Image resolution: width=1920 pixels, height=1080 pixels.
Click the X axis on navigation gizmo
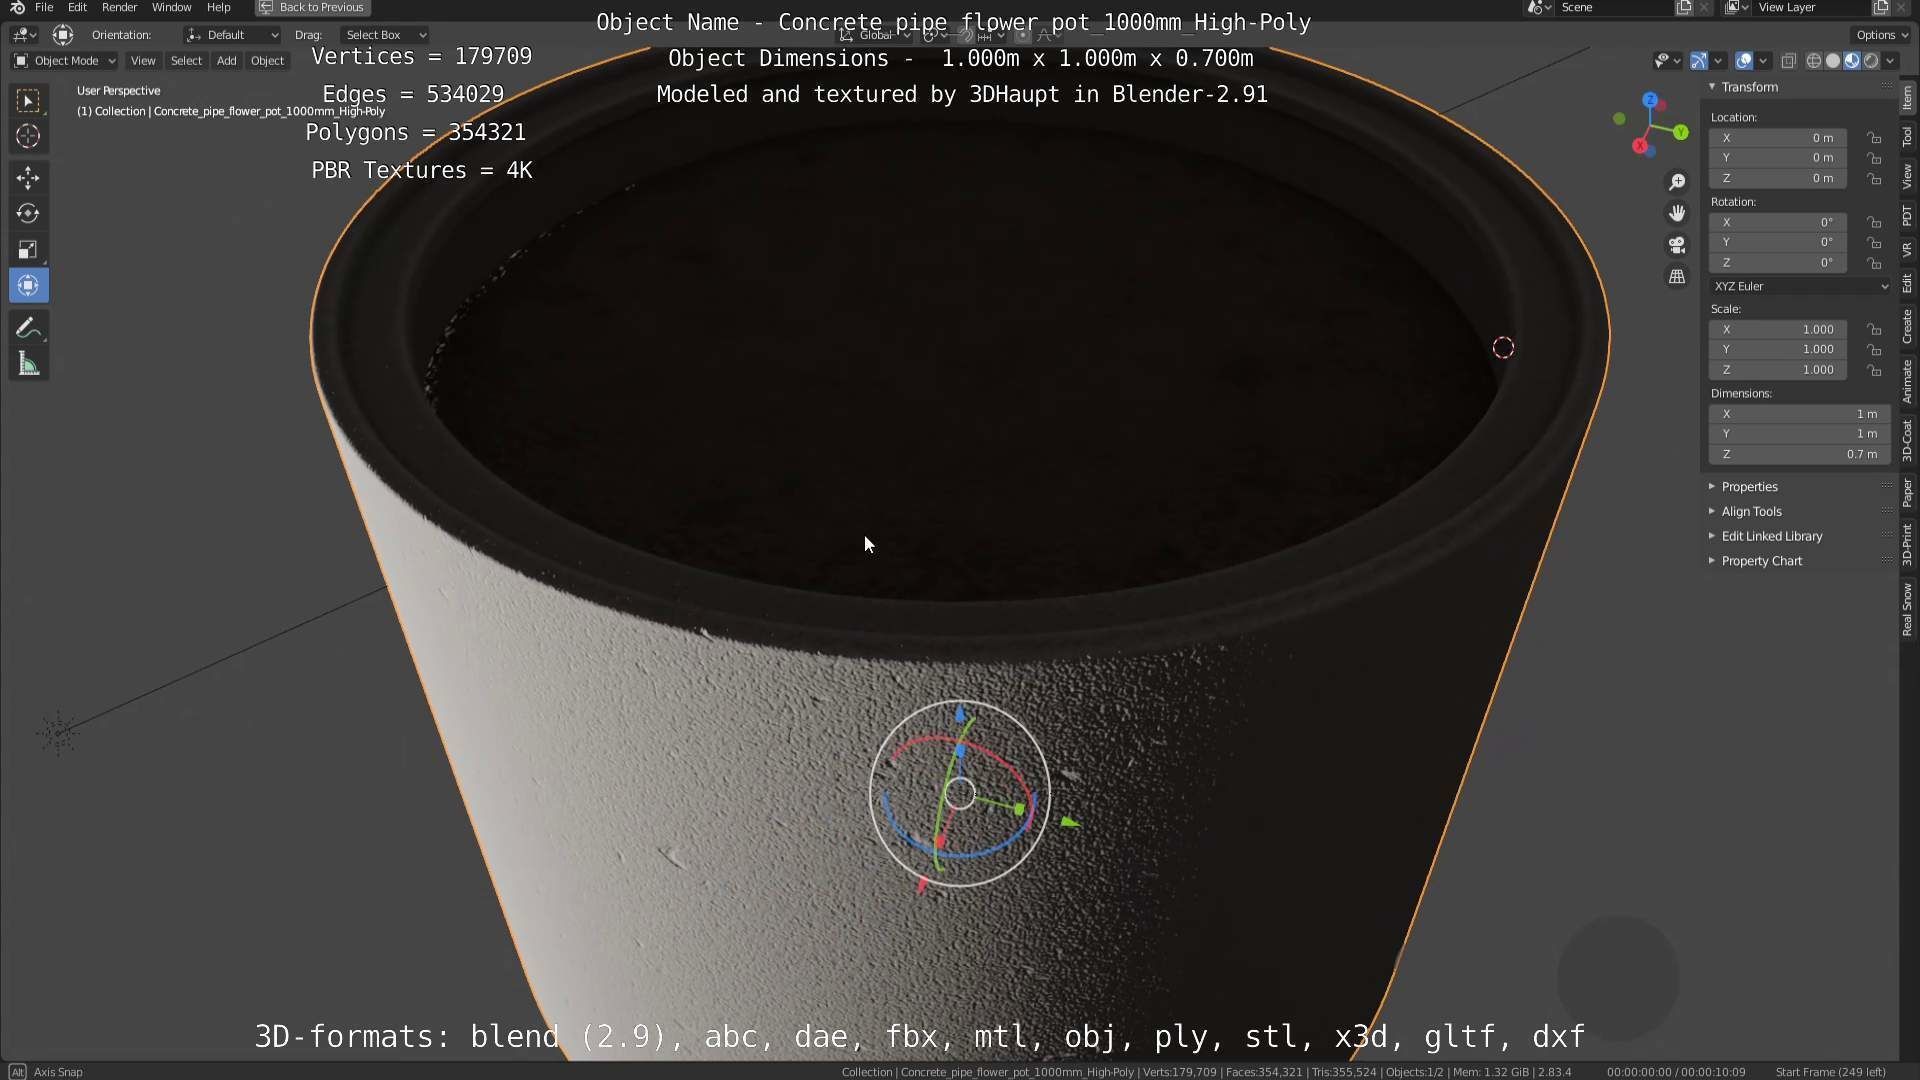(x=1640, y=146)
